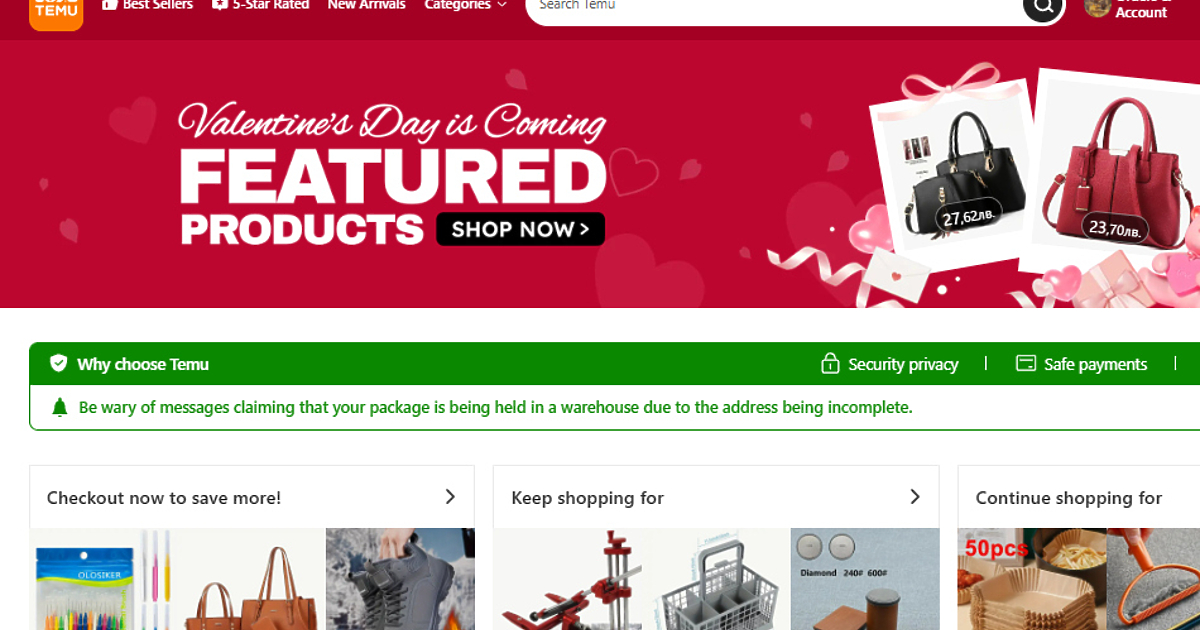Click the Safe payments card icon
Image resolution: width=1200 pixels, height=630 pixels.
(1026, 363)
